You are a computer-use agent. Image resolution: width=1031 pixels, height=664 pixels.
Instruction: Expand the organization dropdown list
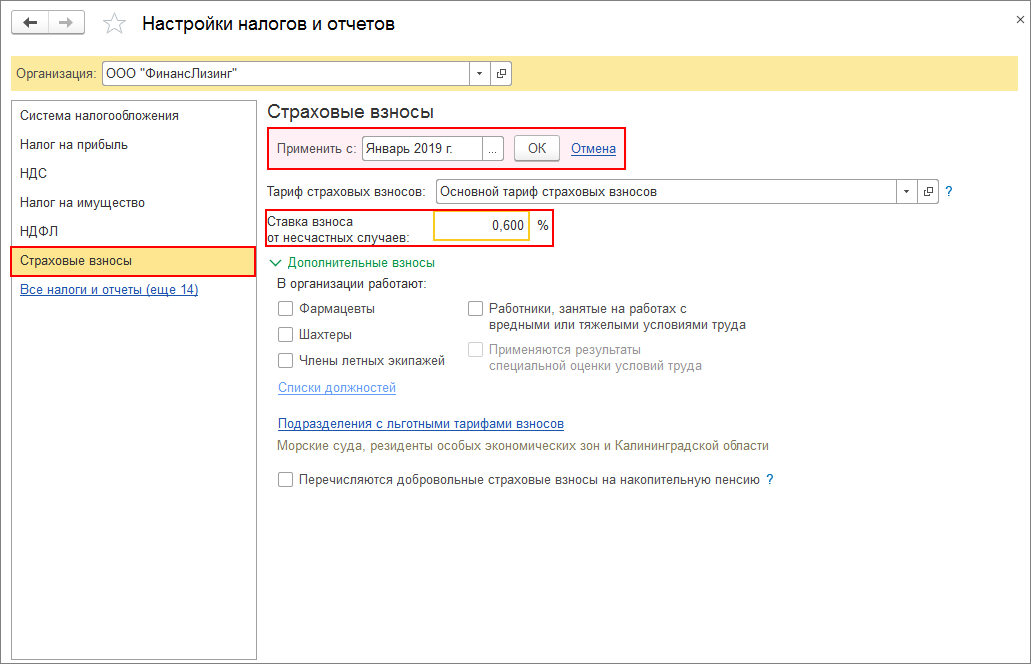[479, 73]
